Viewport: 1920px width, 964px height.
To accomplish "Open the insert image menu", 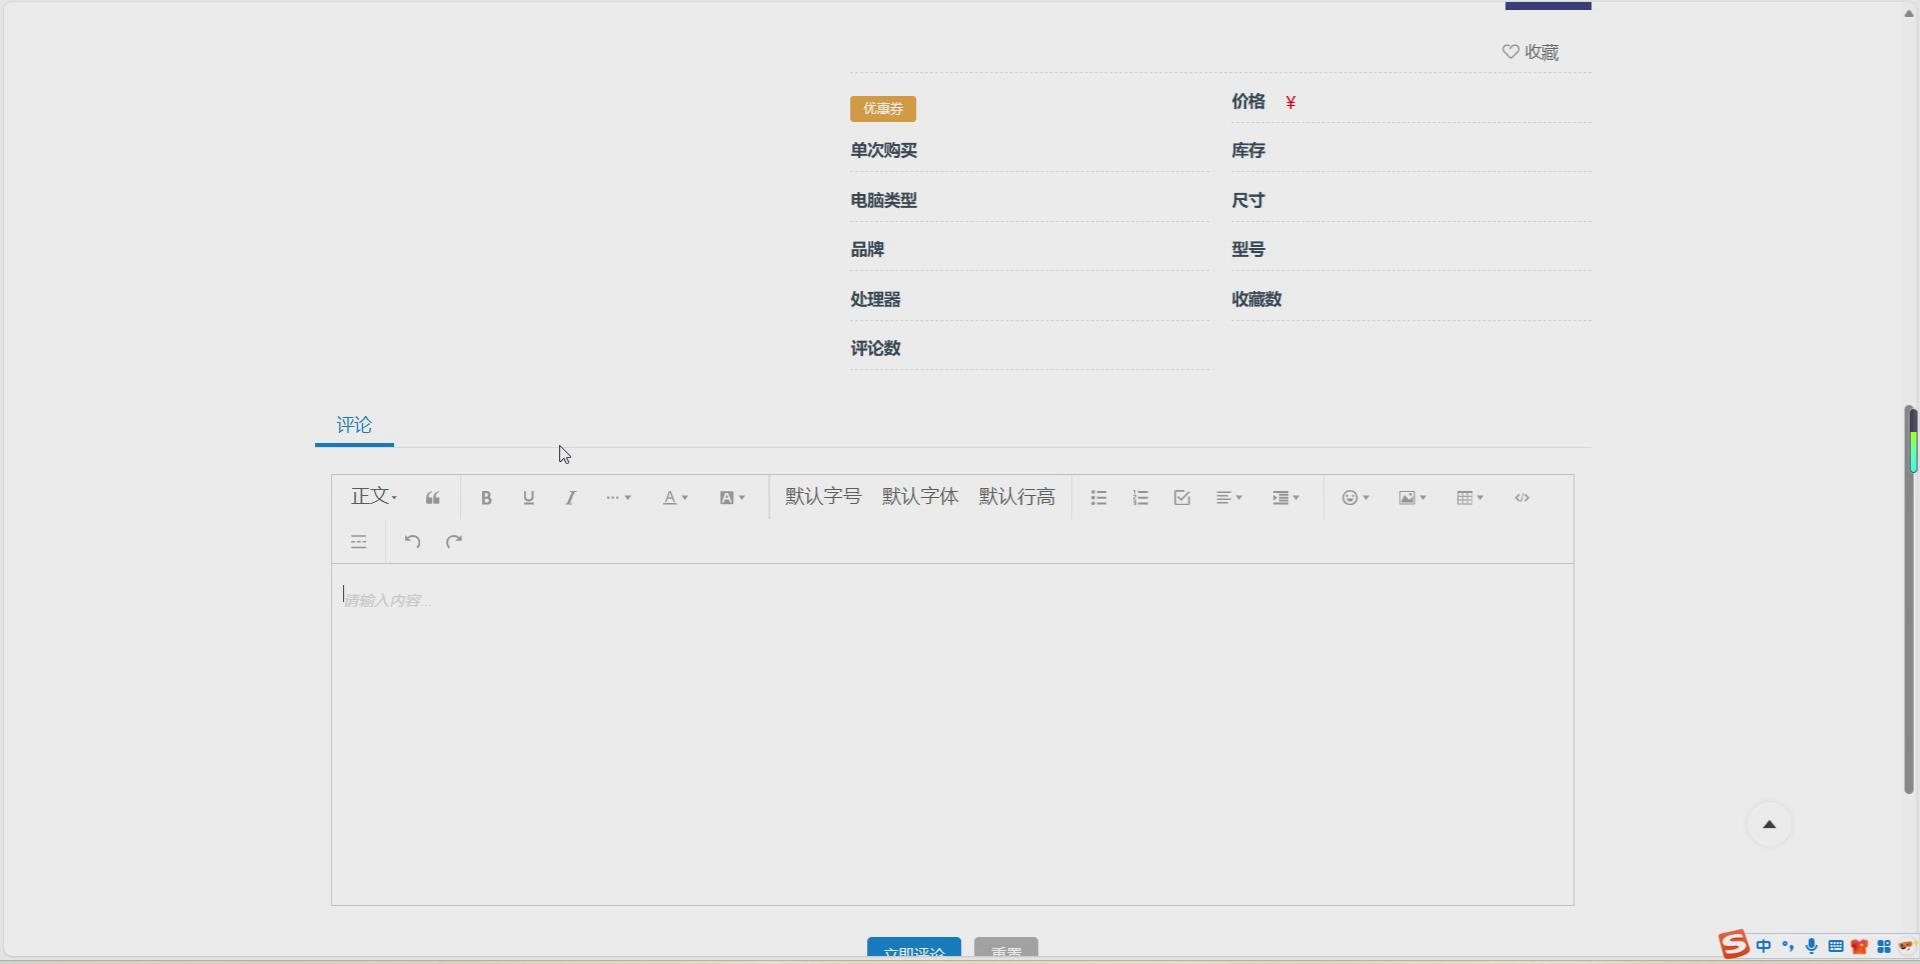I will click(1412, 498).
